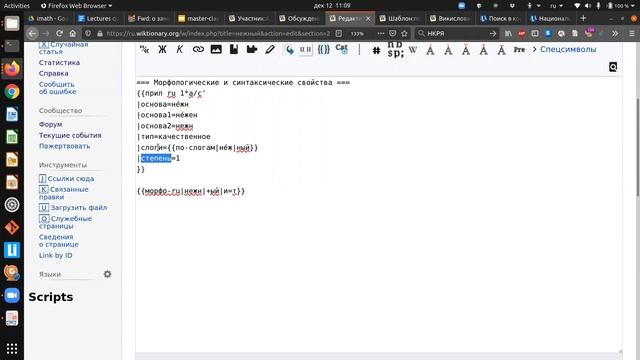Open Загрузить файл upload link
Image resolution: width=640 pixels, height=360 pixels.
coord(79,207)
